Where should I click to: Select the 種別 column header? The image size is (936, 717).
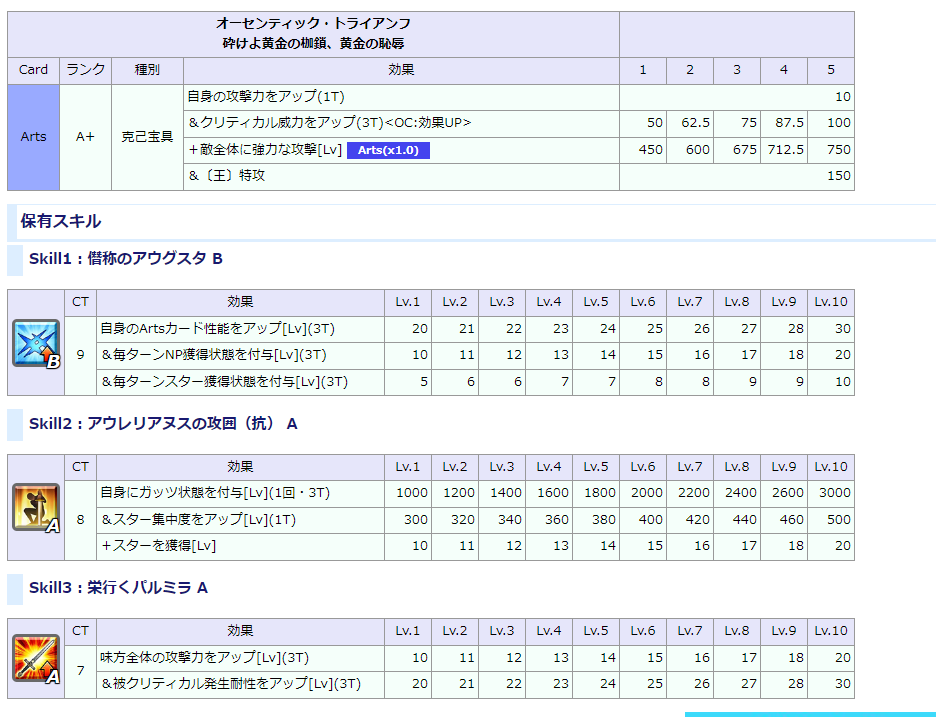pyautogui.click(x=147, y=70)
